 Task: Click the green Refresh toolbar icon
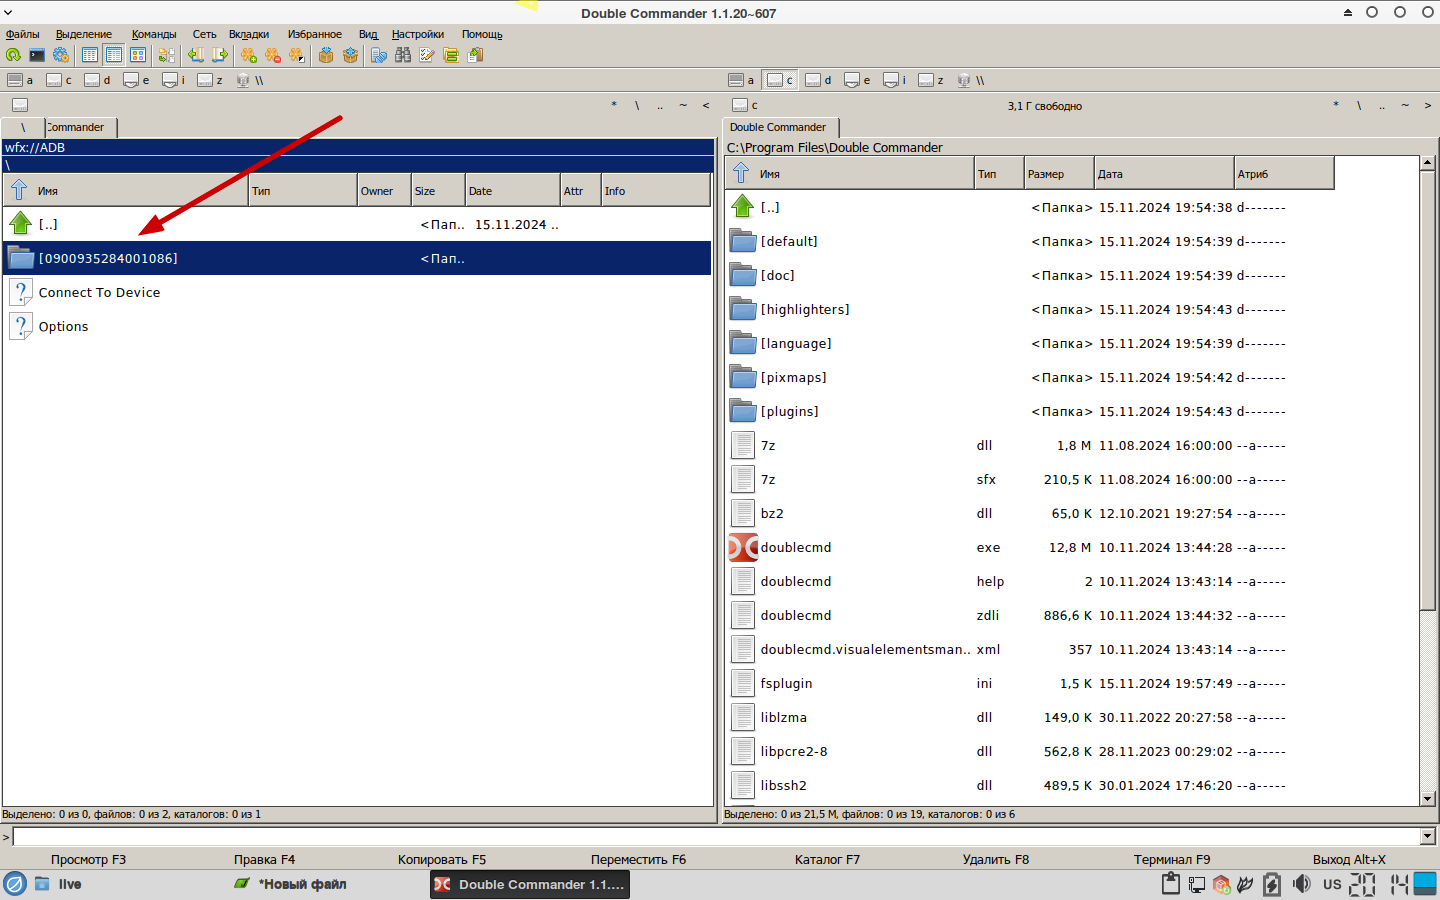pos(13,55)
